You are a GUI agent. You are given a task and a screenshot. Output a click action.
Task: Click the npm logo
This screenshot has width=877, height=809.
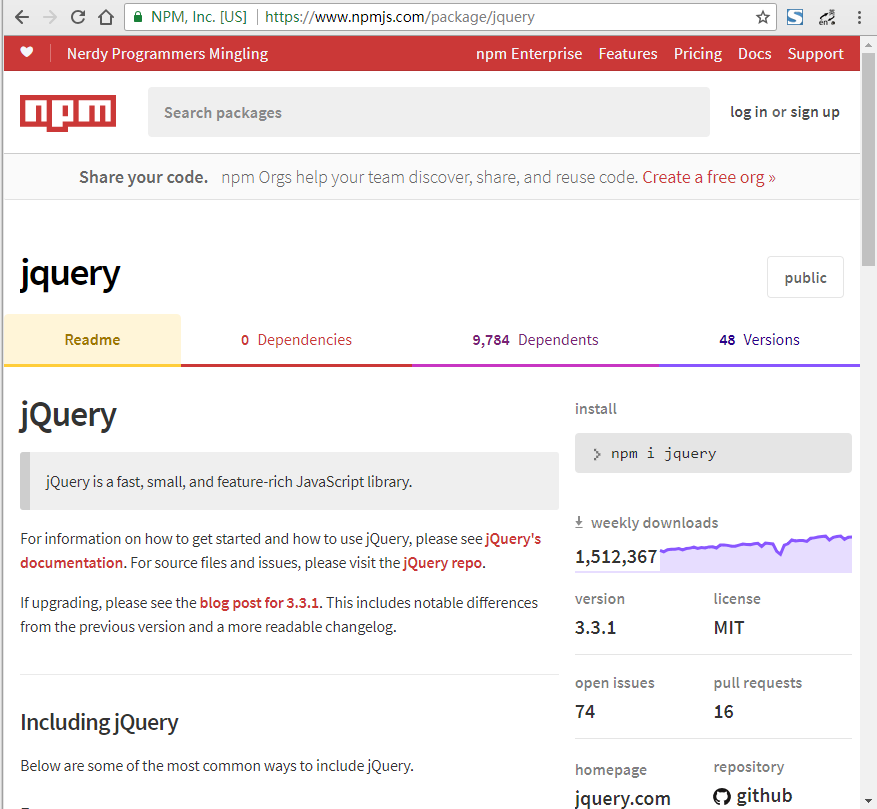pos(68,113)
